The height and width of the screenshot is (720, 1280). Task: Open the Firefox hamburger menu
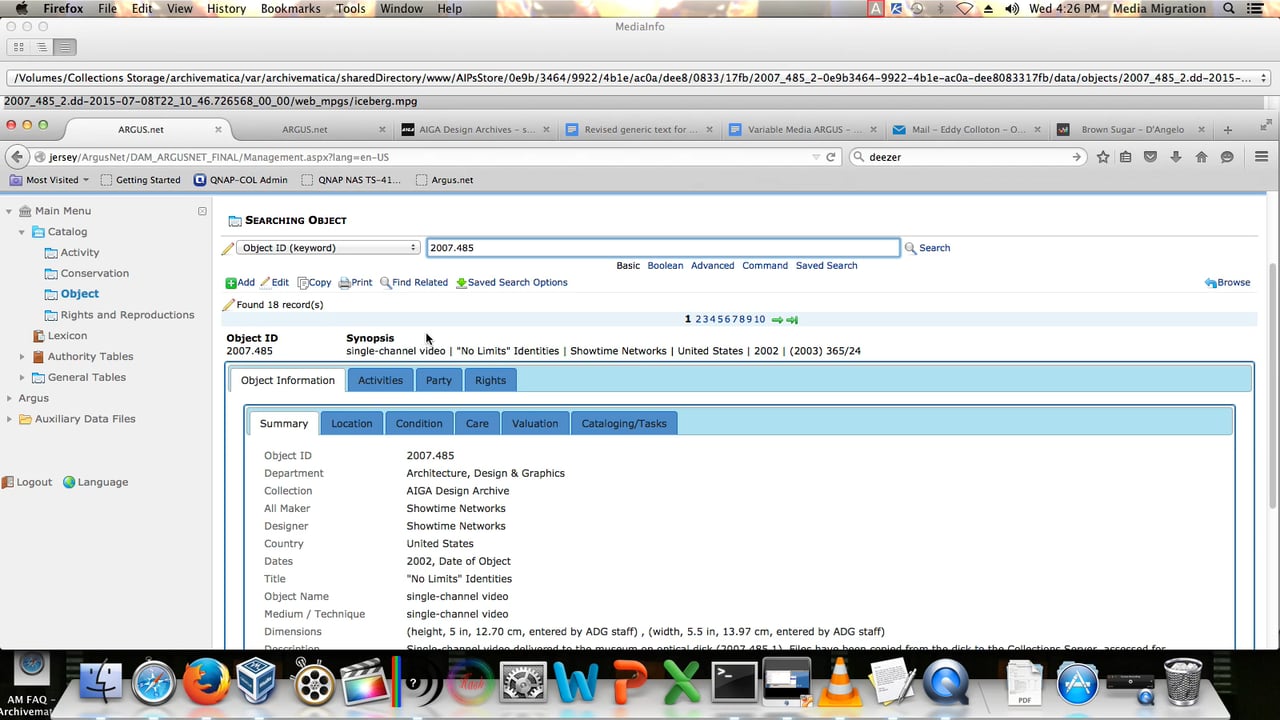1261,157
